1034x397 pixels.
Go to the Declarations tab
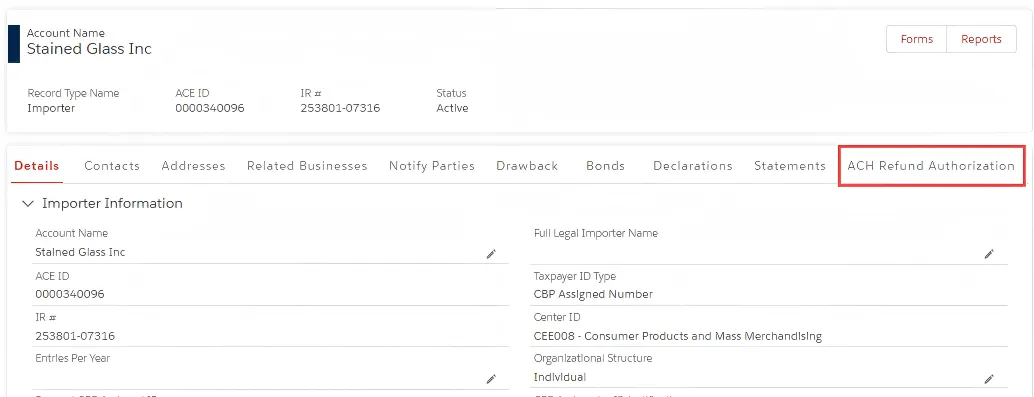[692, 166]
